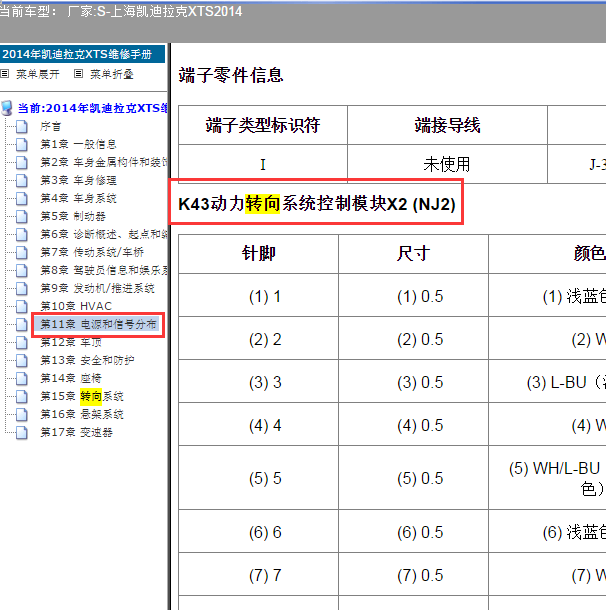Screen dimensions: 606x610
Task: Click the document icon beside 第15章 转向系统
Action: tap(22, 396)
